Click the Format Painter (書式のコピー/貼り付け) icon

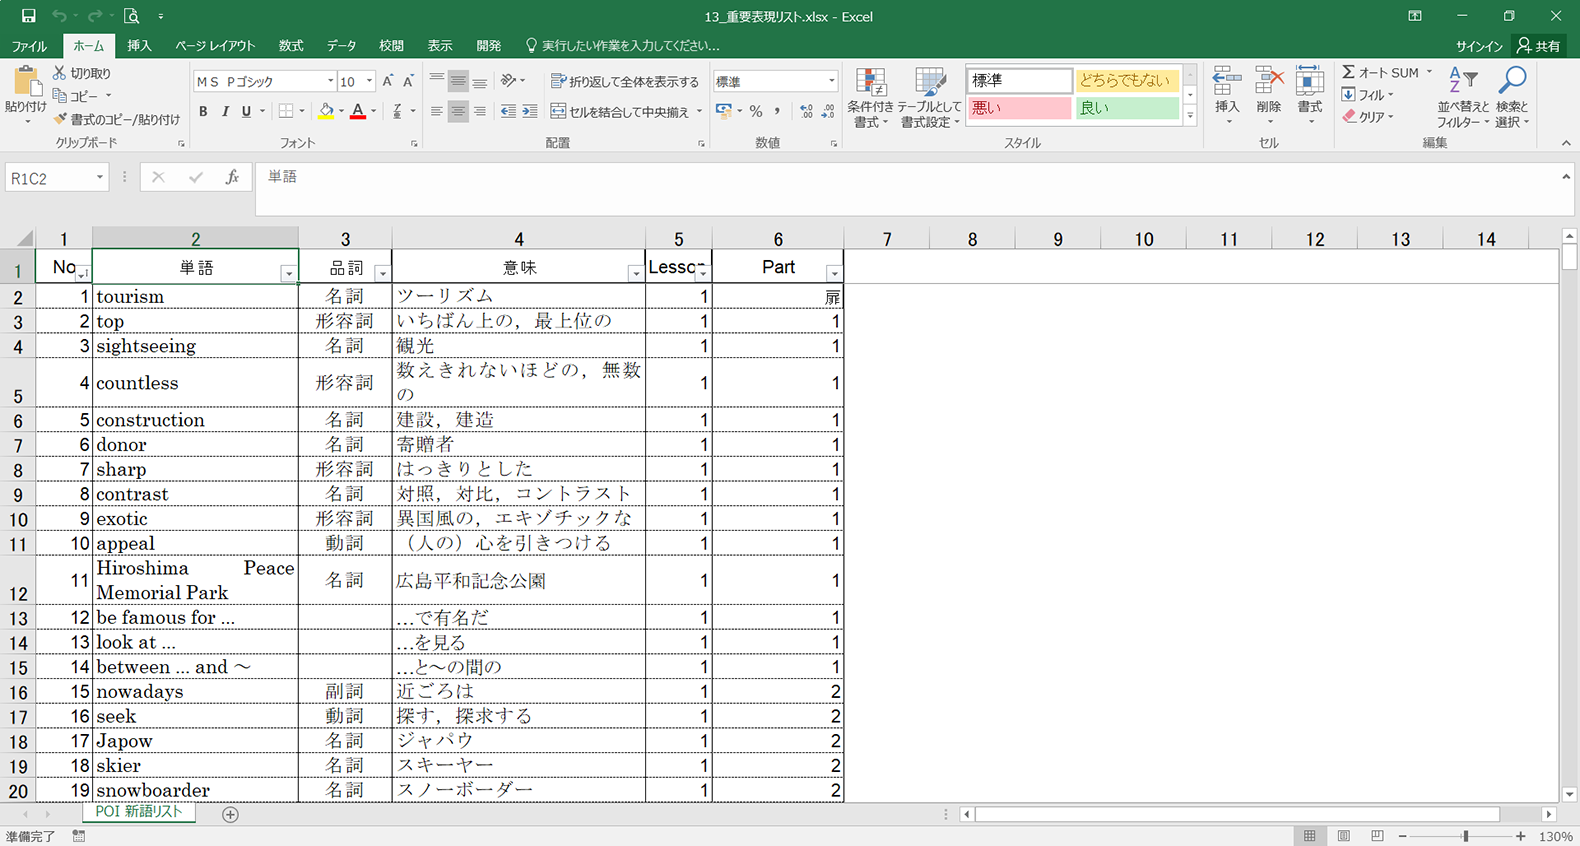coord(61,119)
